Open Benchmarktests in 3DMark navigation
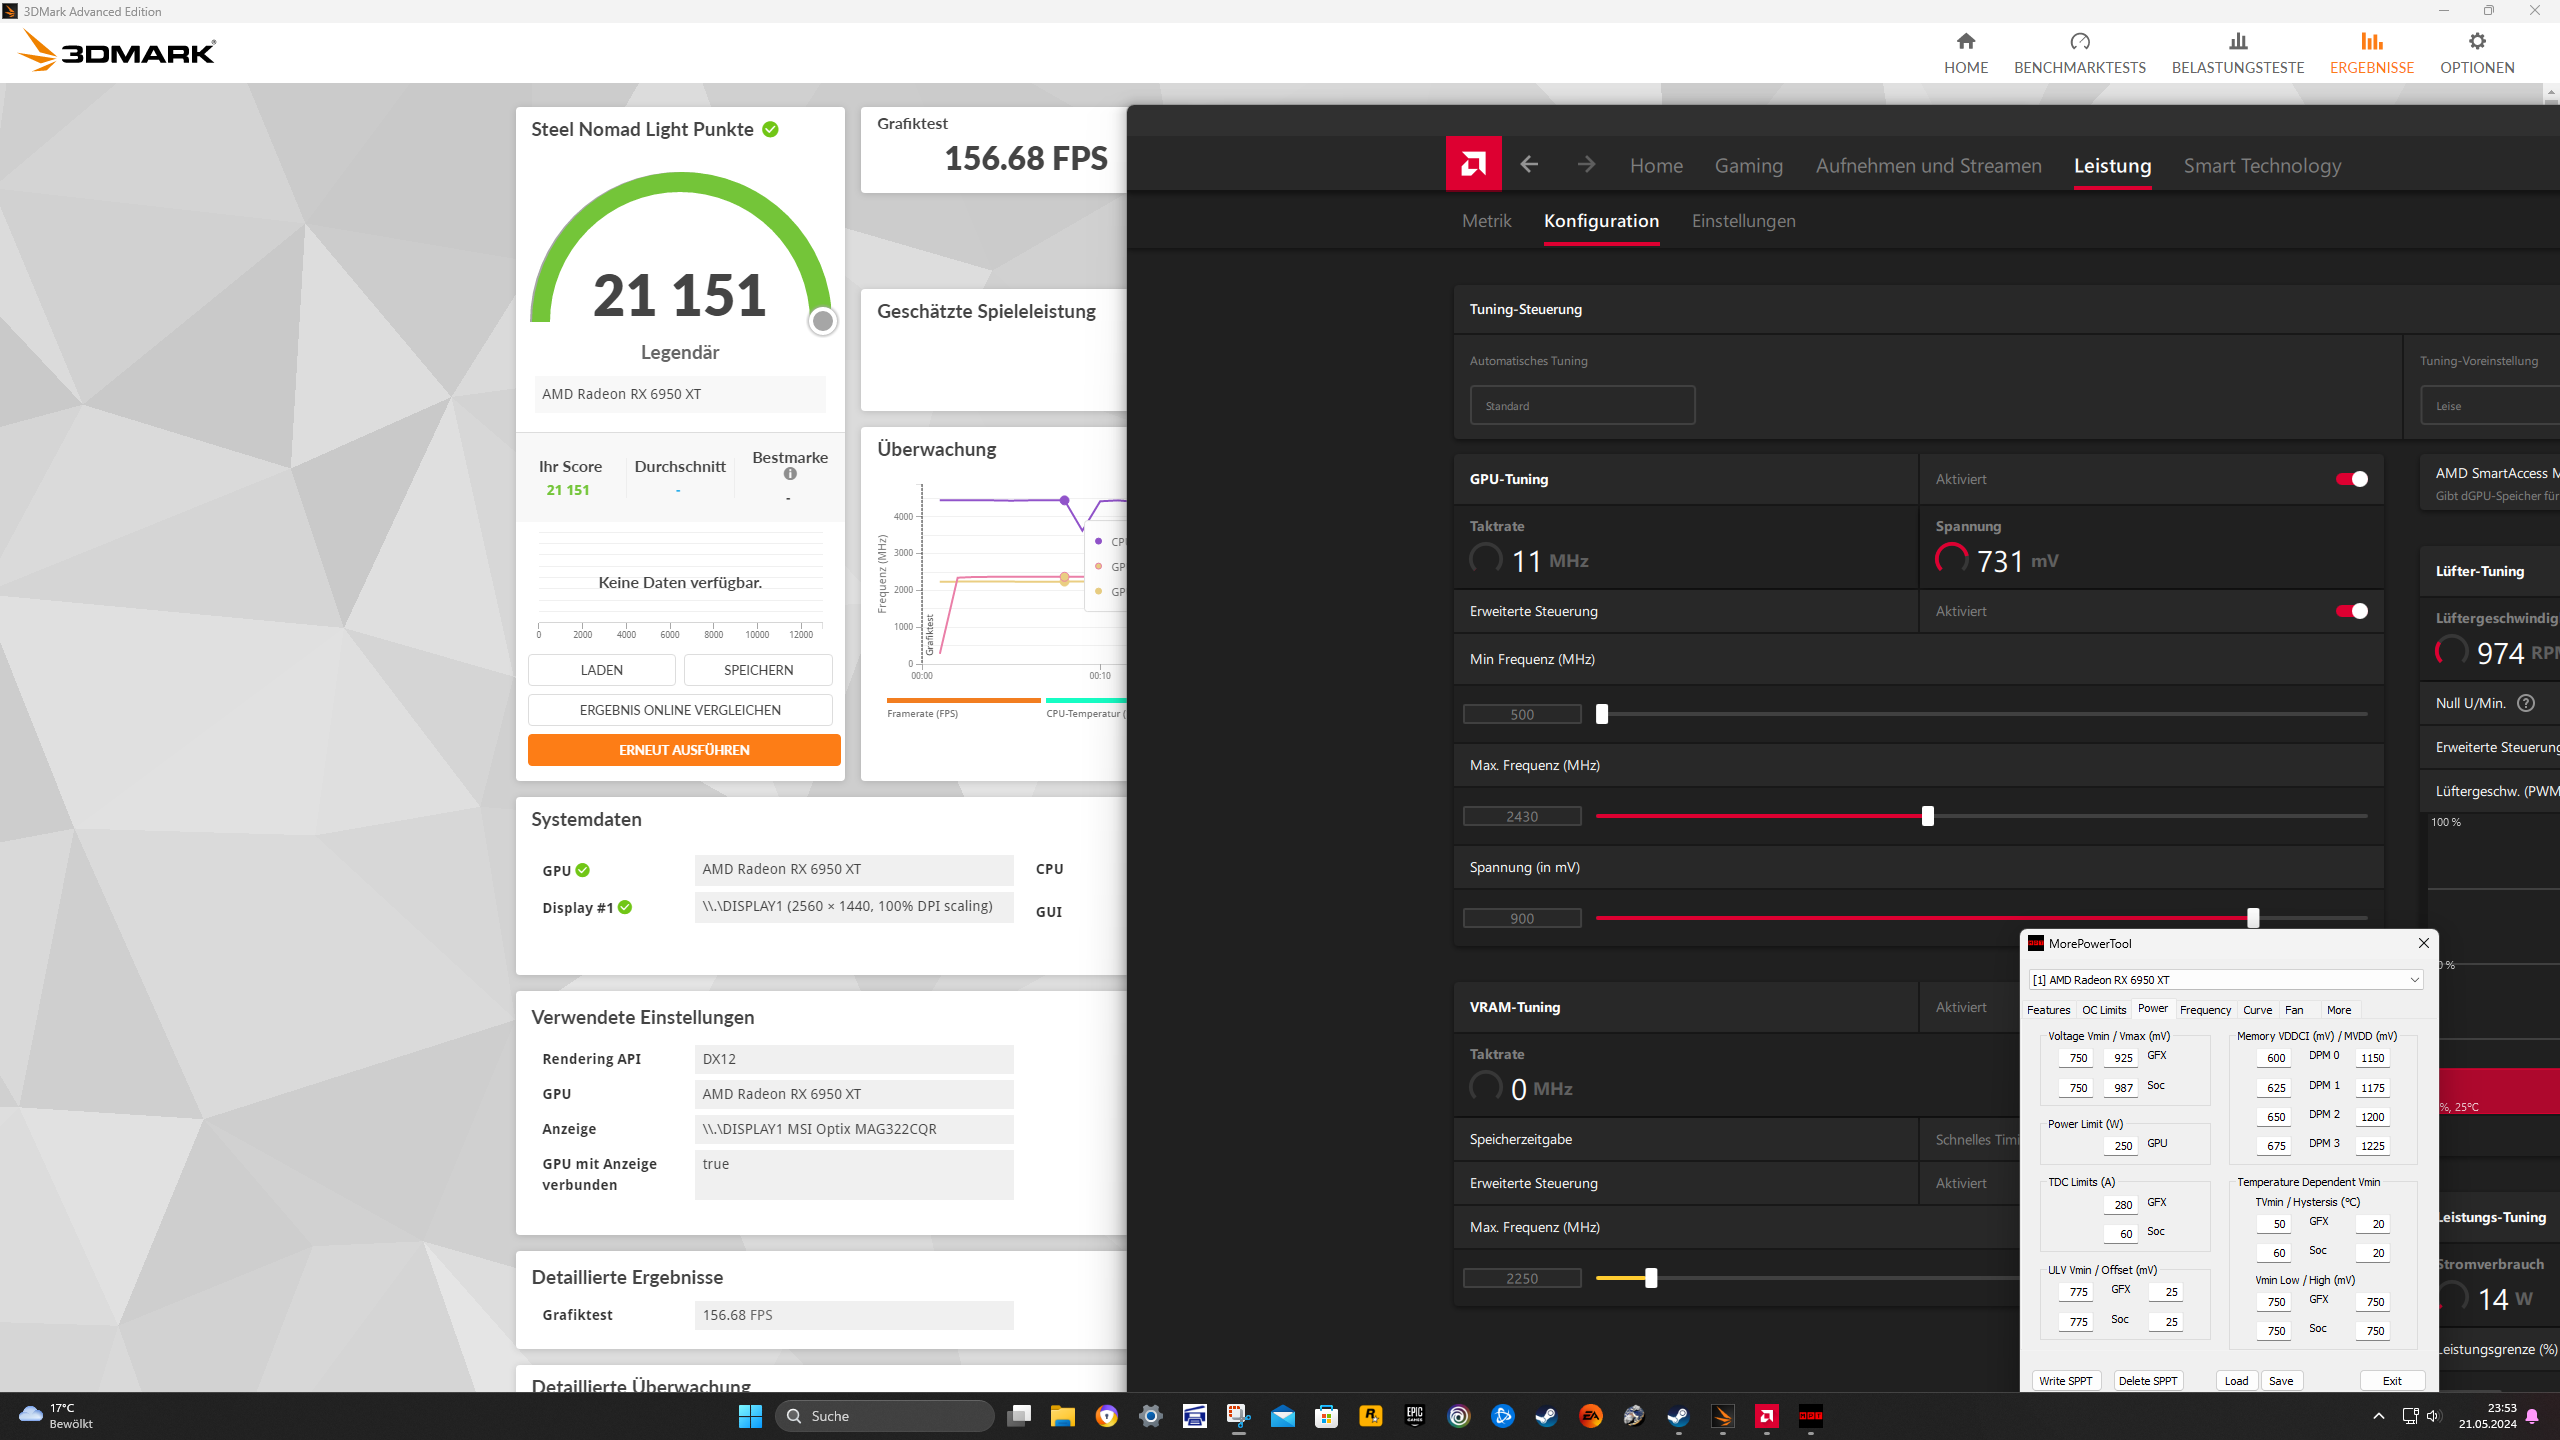The image size is (2560, 1440). pyautogui.click(x=2079, y=53)
